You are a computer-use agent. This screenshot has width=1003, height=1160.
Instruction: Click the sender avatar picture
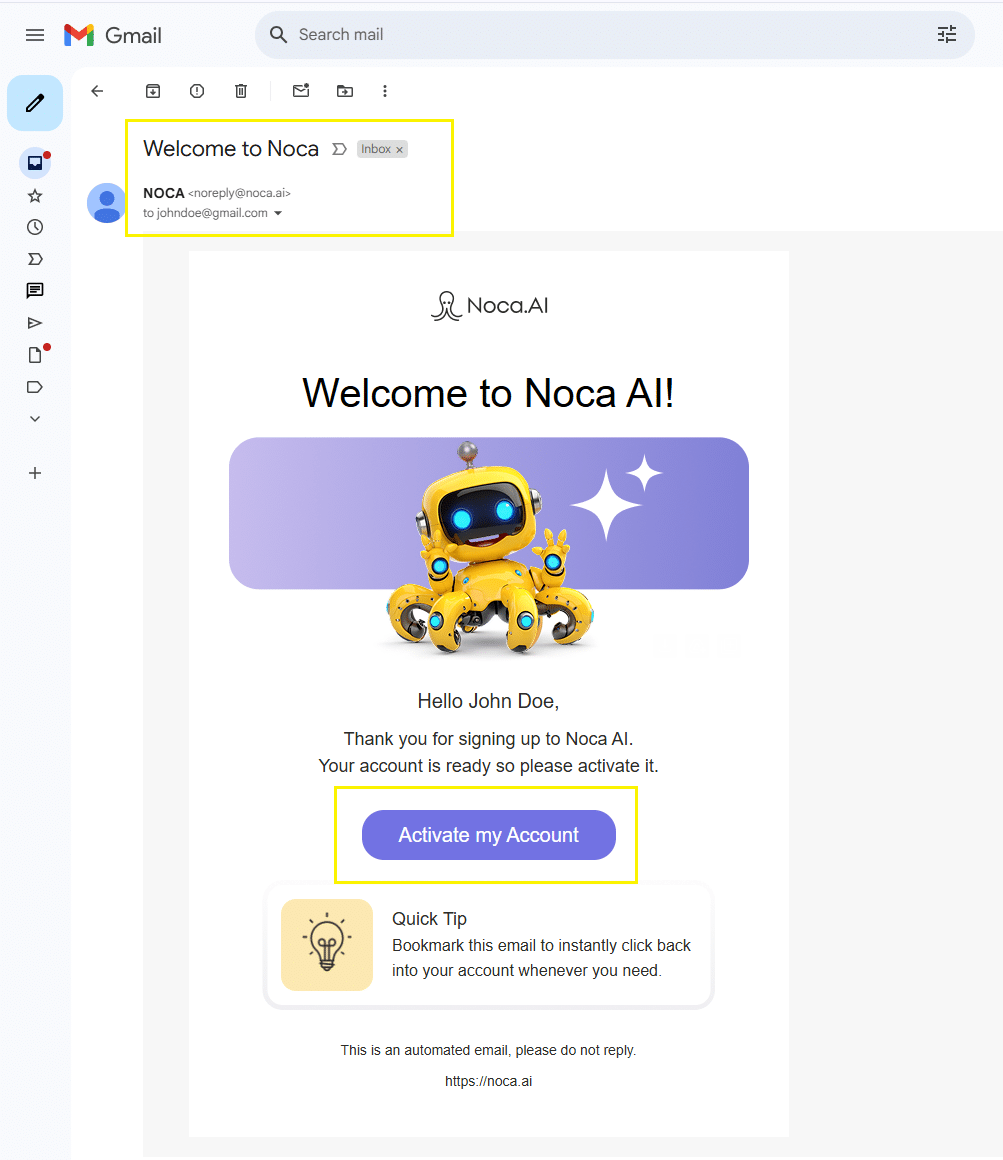(107, 203)
